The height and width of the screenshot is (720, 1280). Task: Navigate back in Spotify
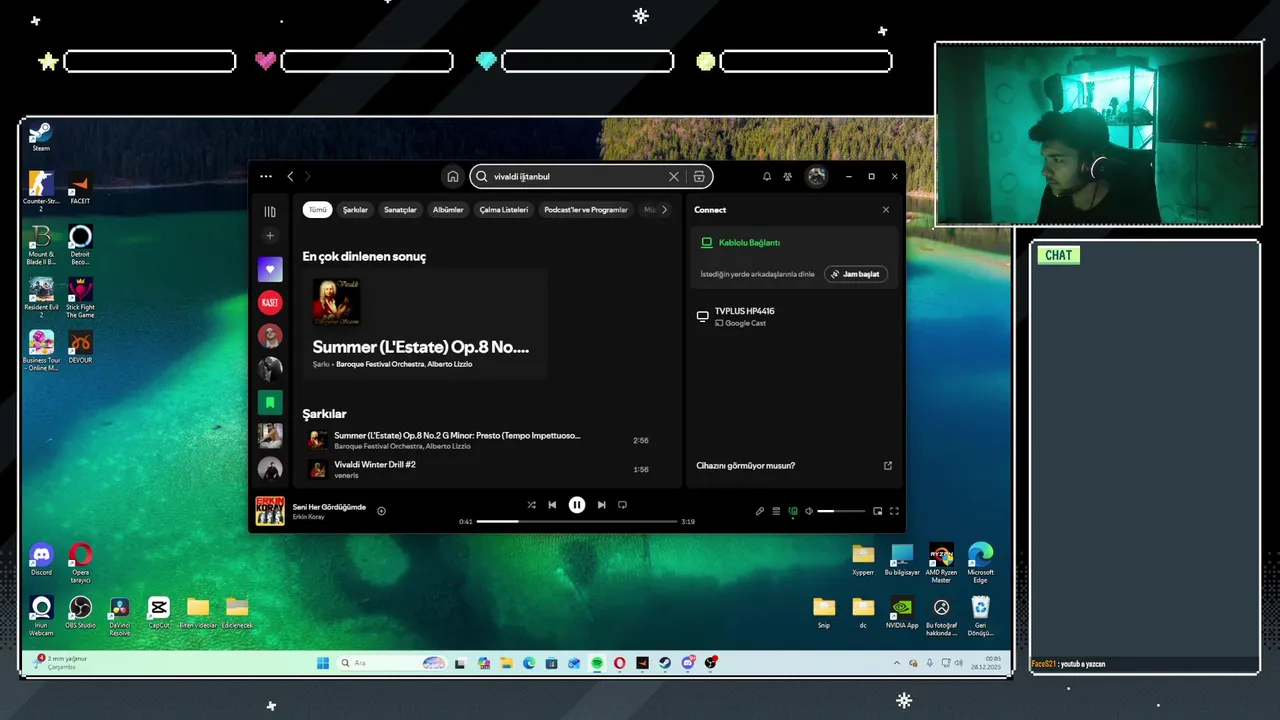(291, 176)
